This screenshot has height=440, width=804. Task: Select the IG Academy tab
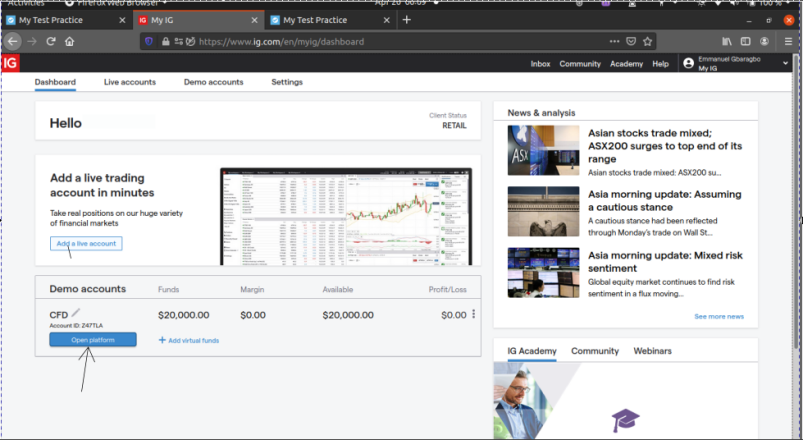point(532,351)
